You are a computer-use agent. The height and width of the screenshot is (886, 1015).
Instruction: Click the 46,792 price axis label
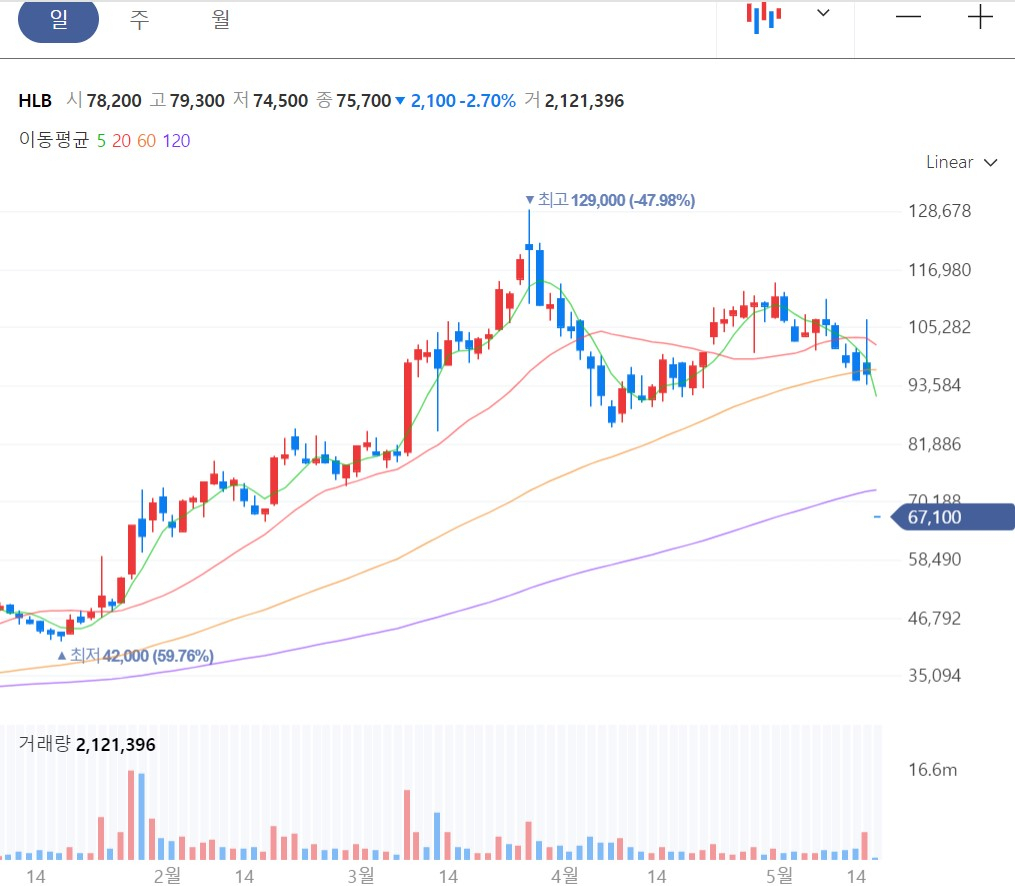point(934,618)
